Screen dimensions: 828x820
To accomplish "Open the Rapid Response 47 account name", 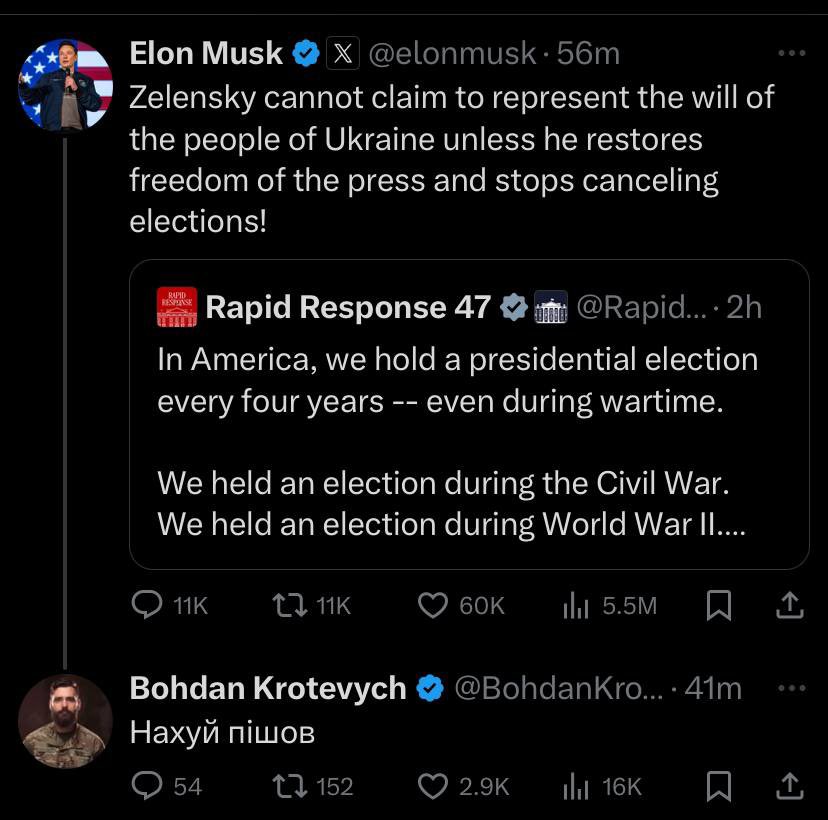I will (x=348, y=307).
